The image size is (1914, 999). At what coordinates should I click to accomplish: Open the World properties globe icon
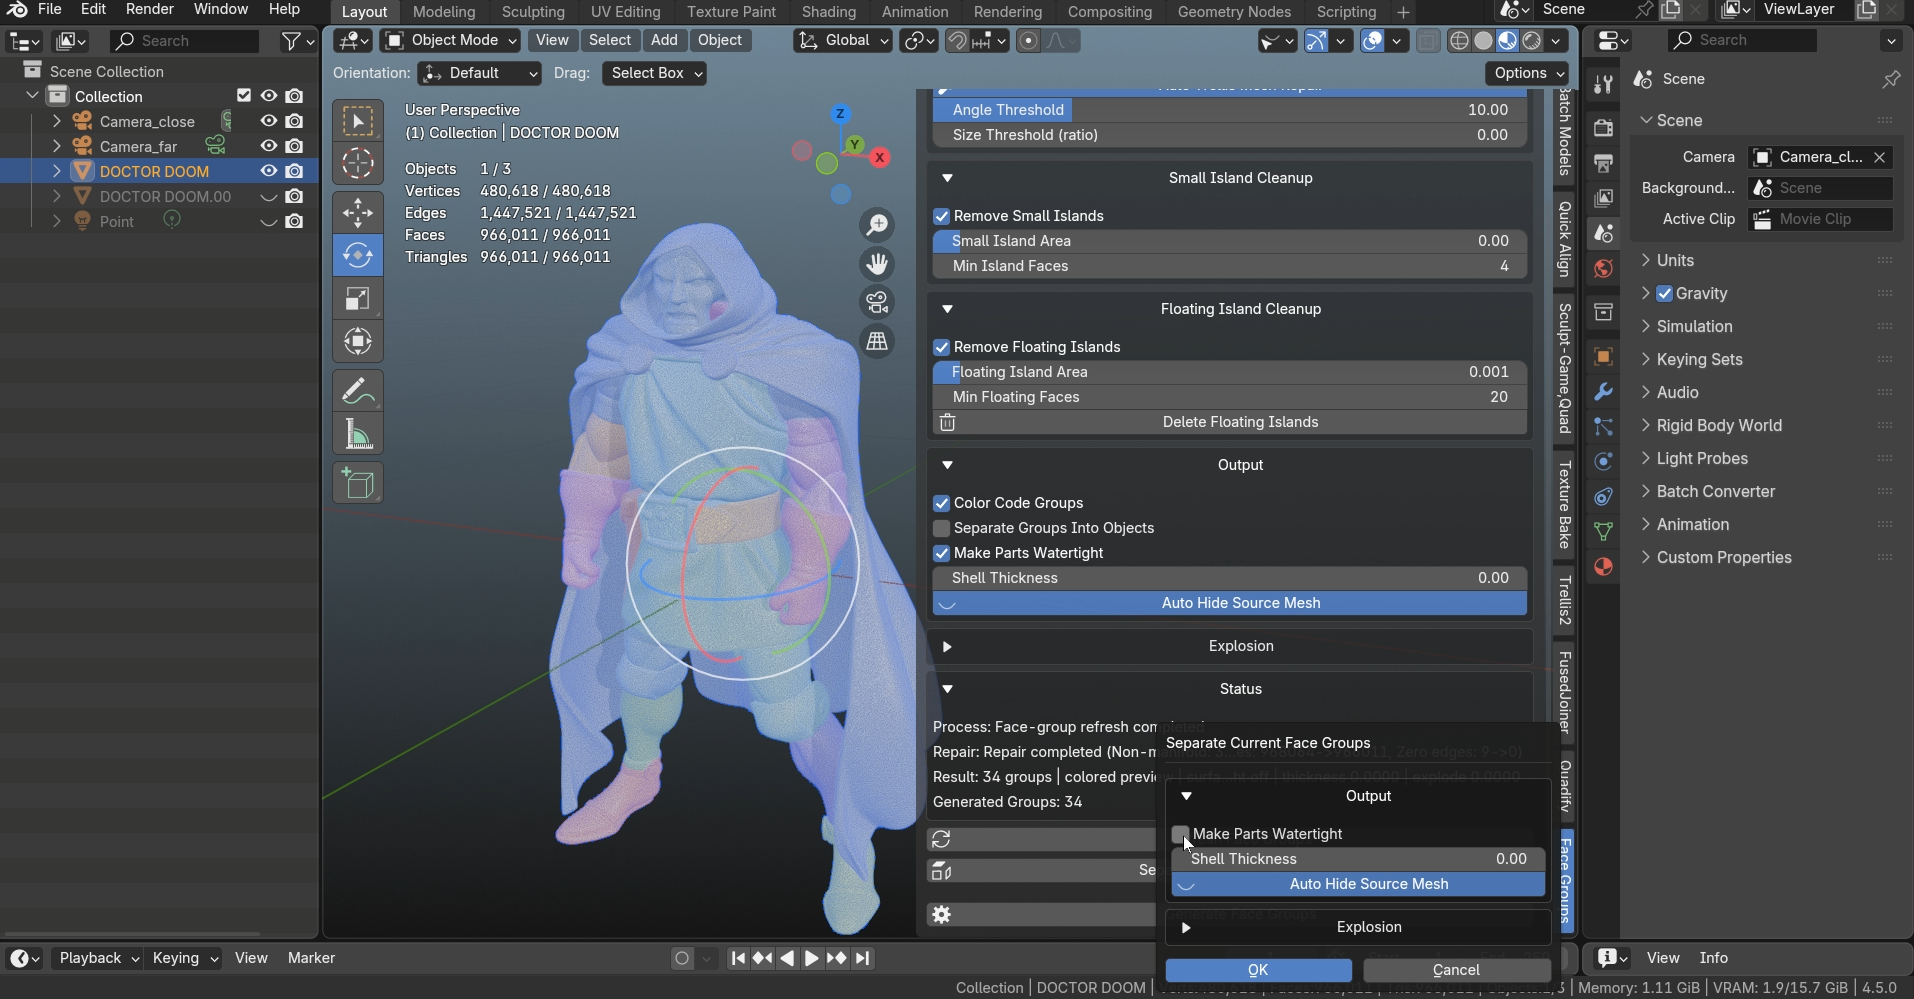click(1603, 268)
